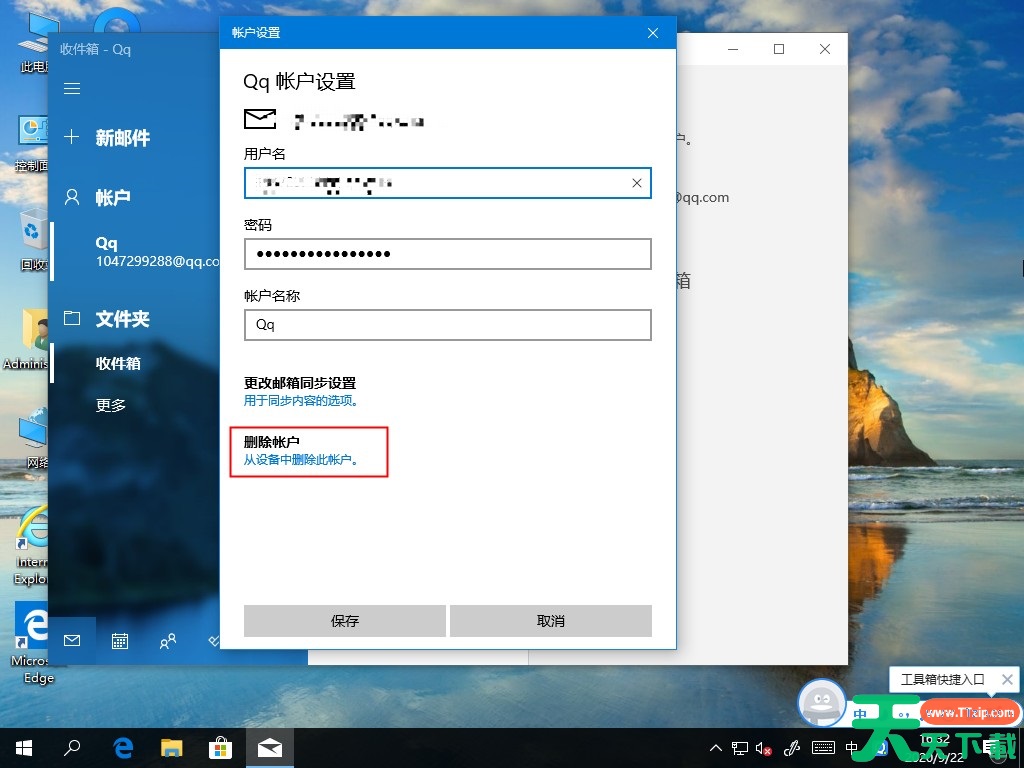This screenshot has height=768, width=1024.
Task: Clear the 用户名 field using the X icon
Action: coord(636,183)
